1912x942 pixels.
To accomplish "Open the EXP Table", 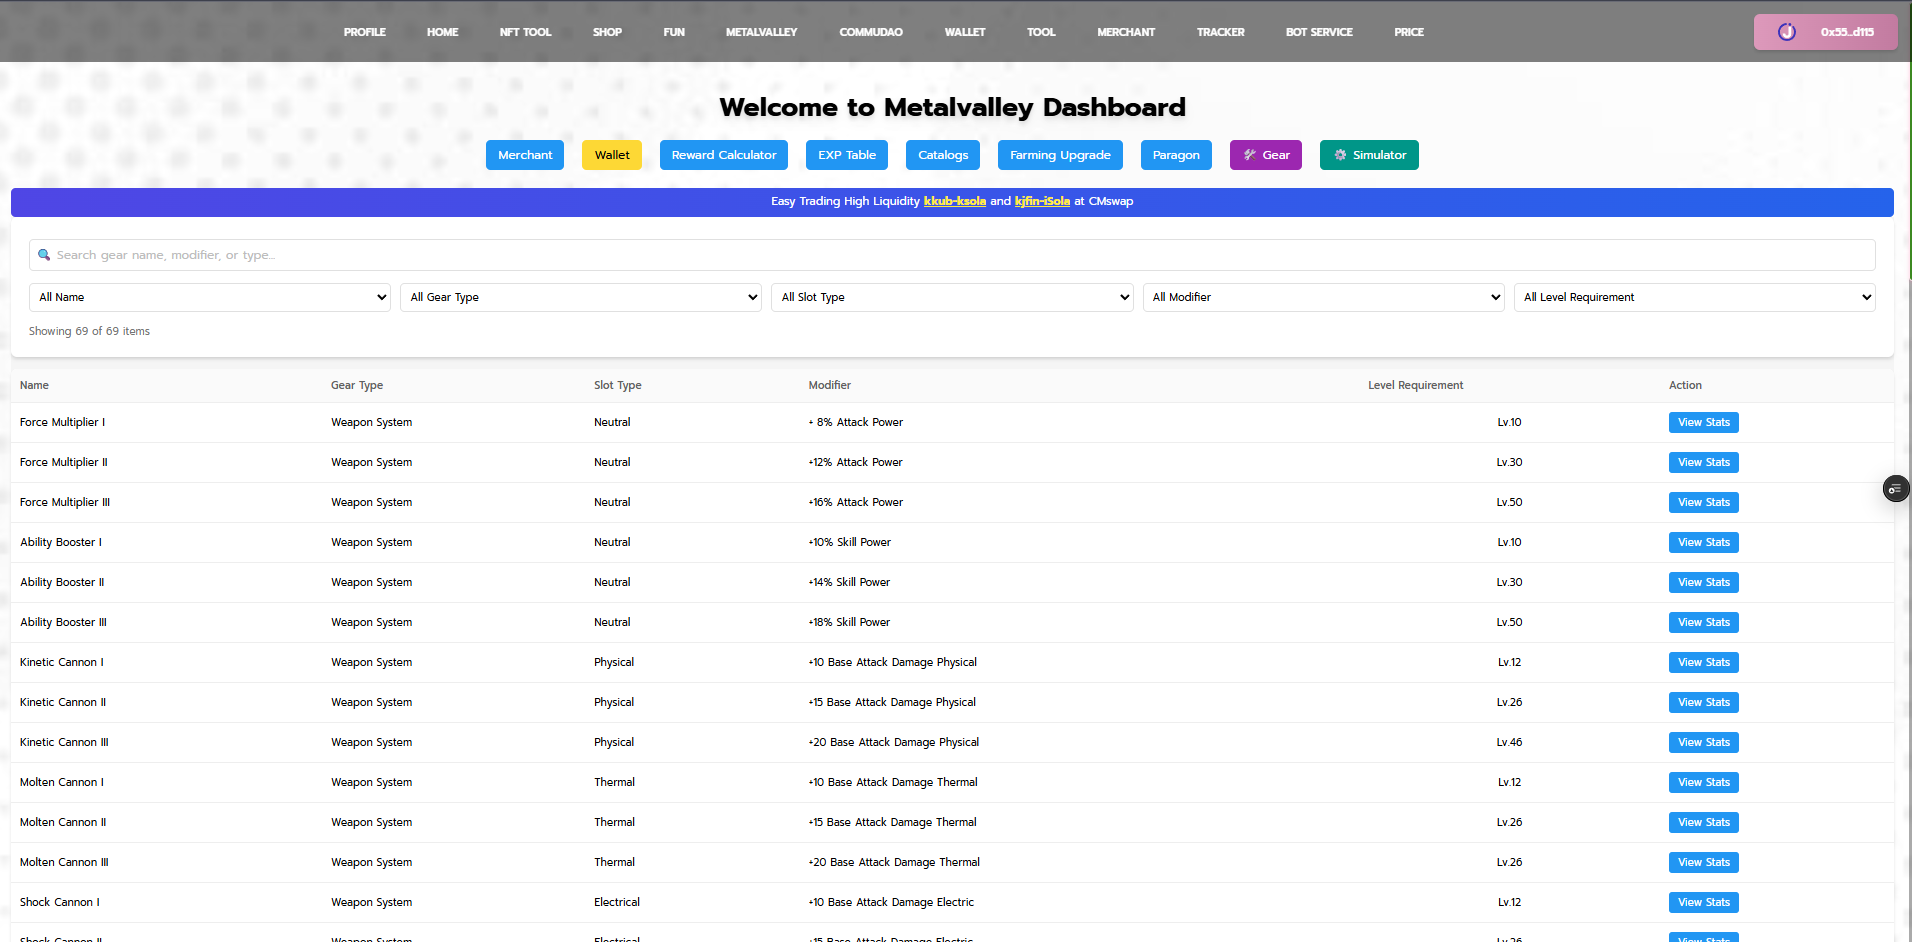I will (x=845, y=155).
